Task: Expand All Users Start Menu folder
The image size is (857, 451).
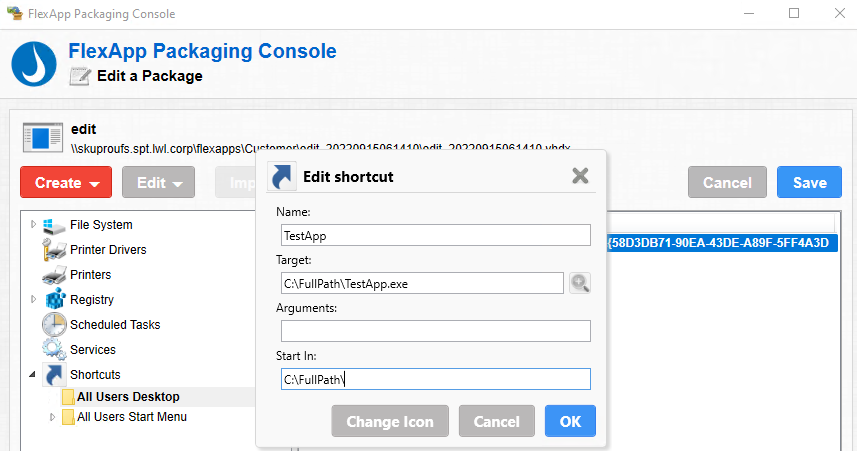Action: click(53, 417)
